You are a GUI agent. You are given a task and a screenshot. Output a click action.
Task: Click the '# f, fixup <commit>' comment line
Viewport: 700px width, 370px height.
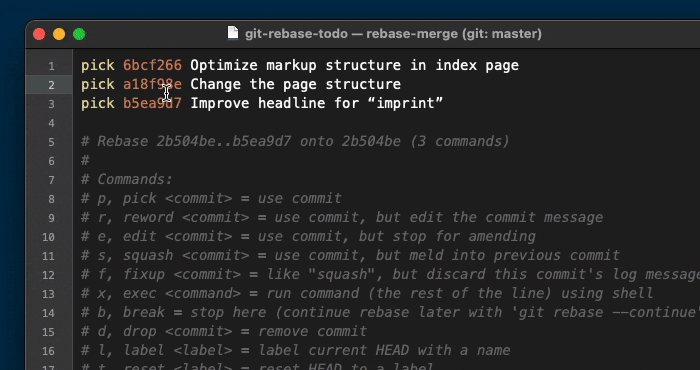pos(390,274)
